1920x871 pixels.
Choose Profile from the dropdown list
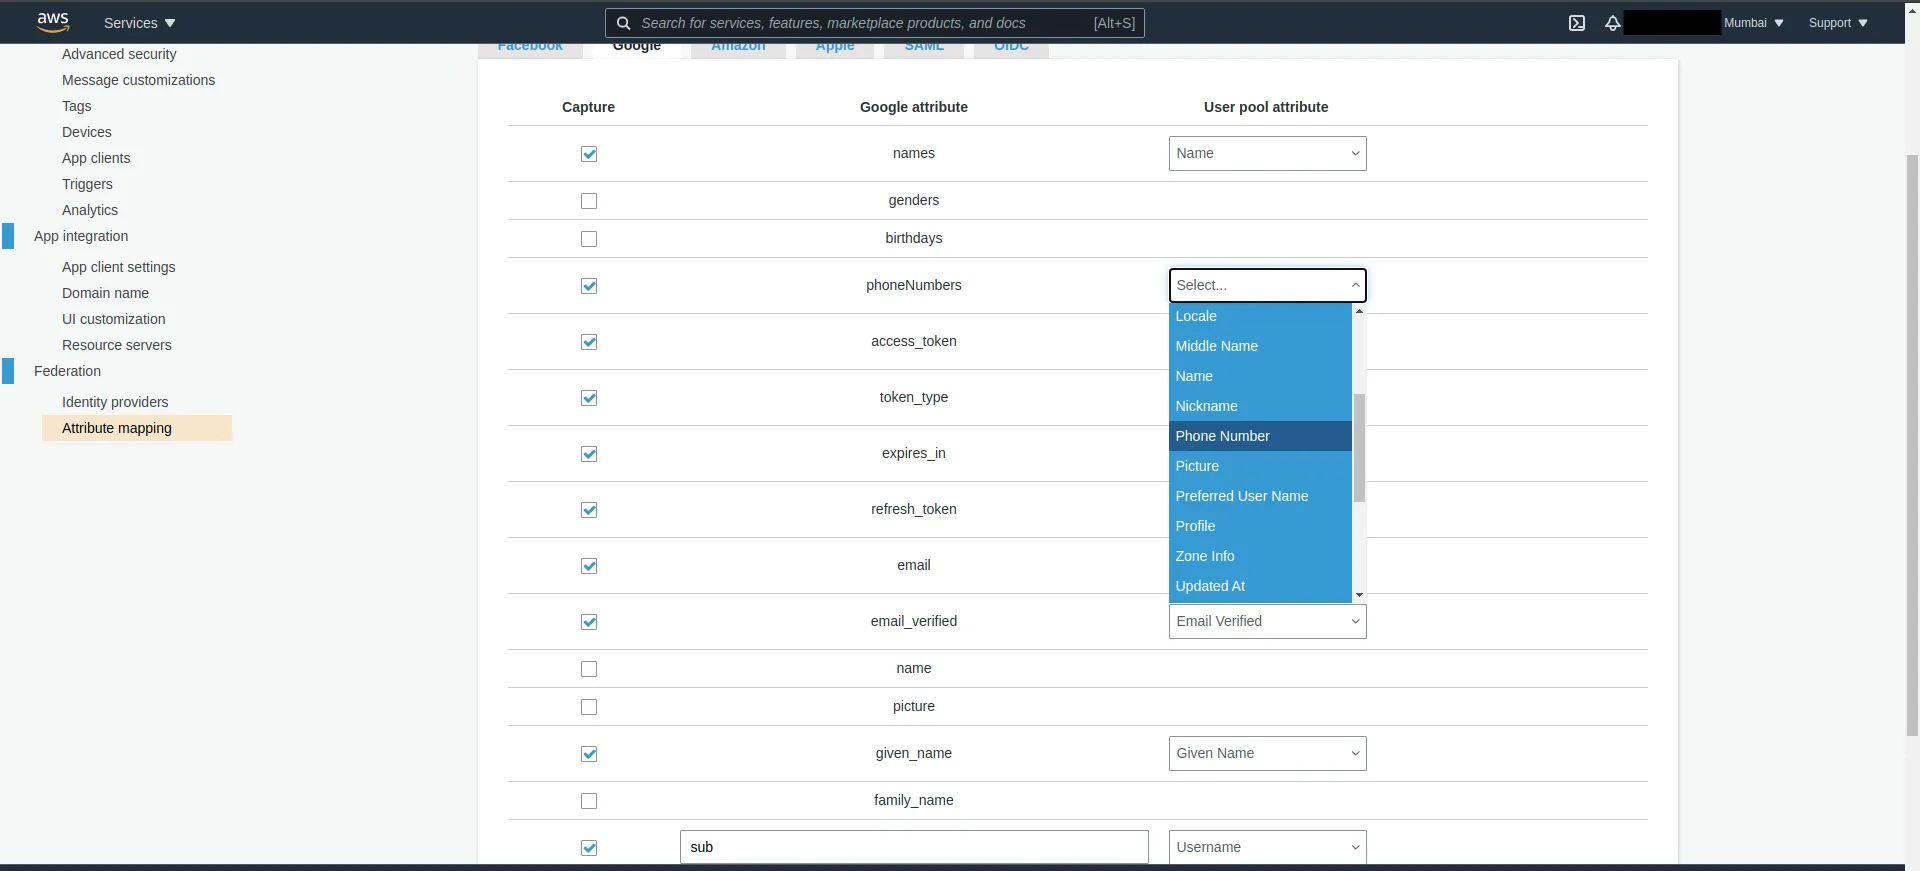(1260, 526)
